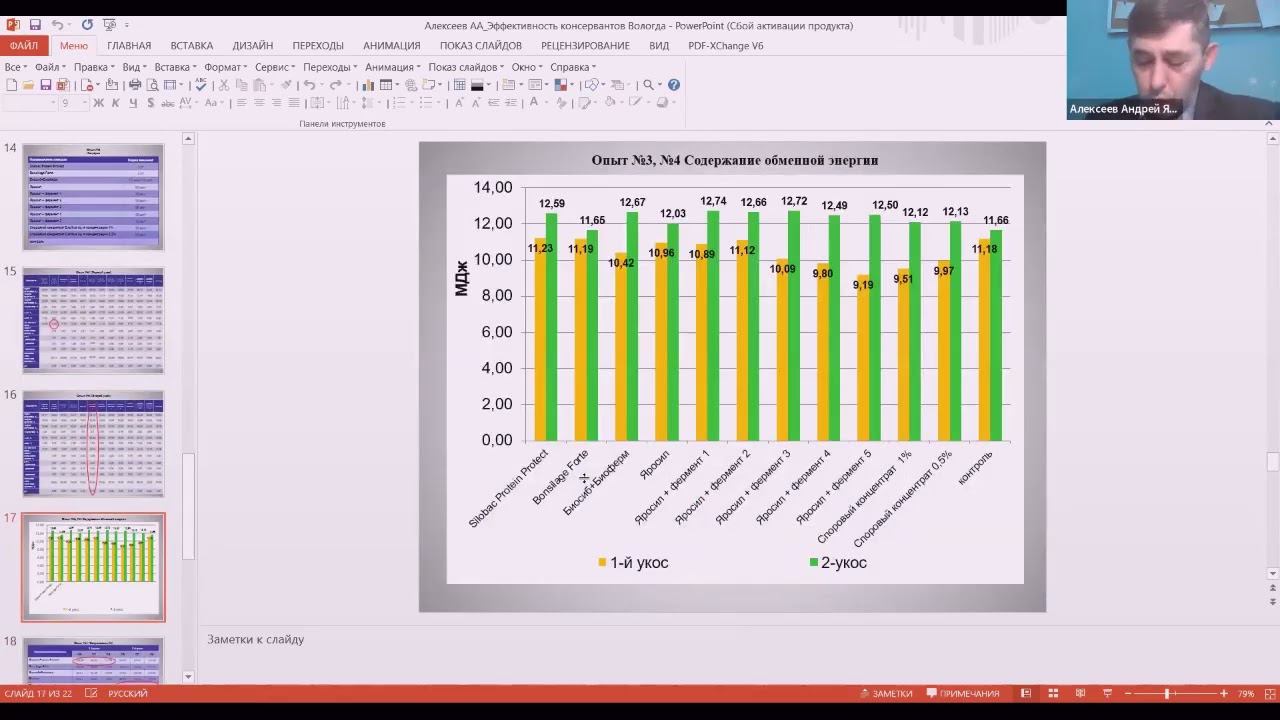Run the spelling check ABC icon

click(x=201, y=85)
